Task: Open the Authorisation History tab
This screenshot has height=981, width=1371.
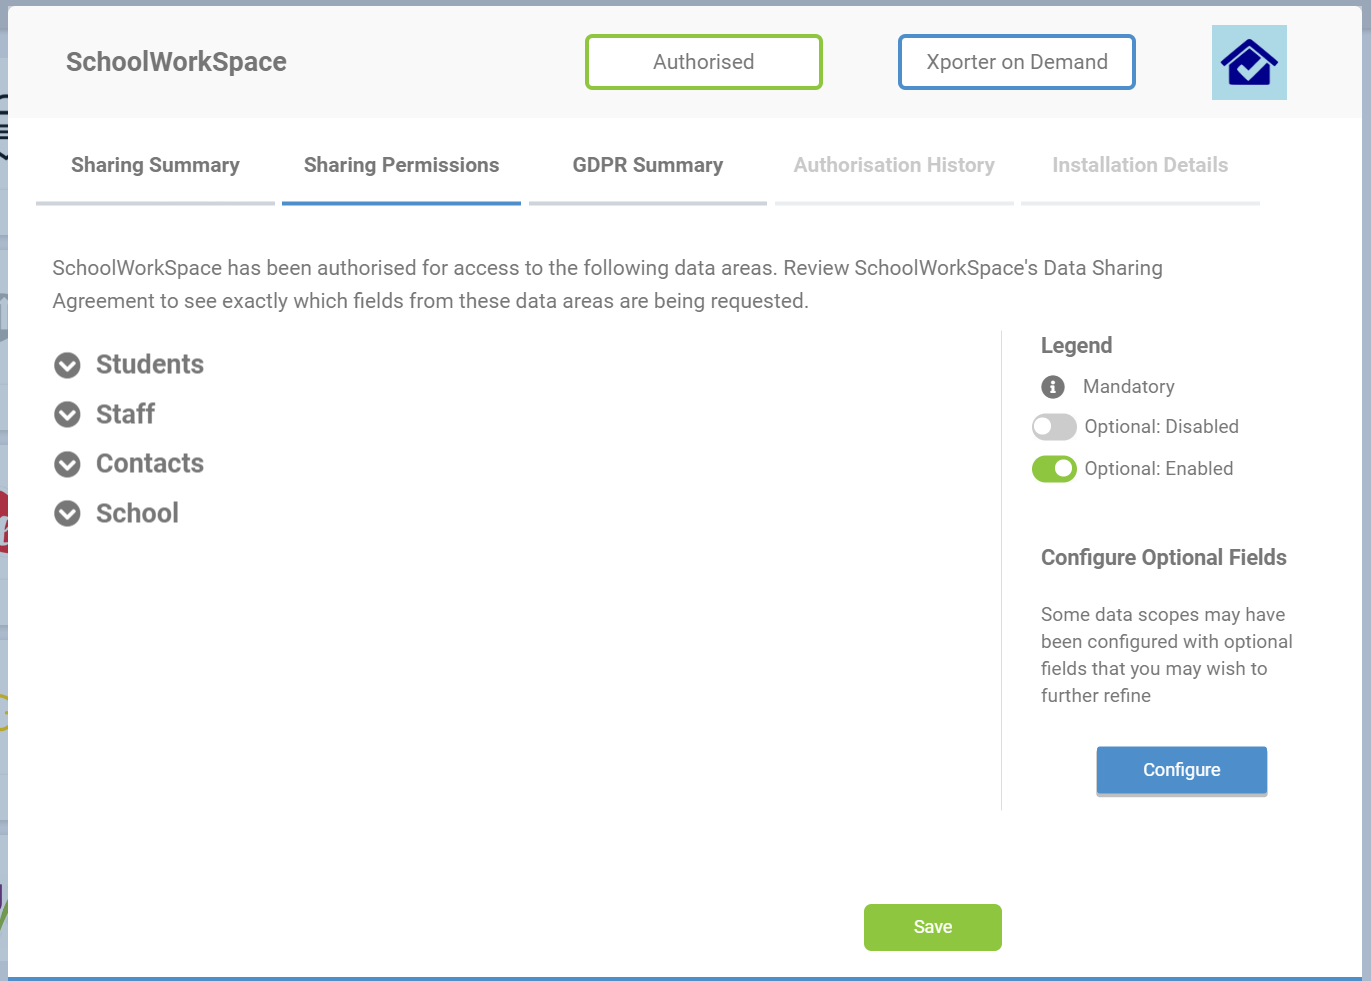Action: pyautogui.click(x=894, y=166)
